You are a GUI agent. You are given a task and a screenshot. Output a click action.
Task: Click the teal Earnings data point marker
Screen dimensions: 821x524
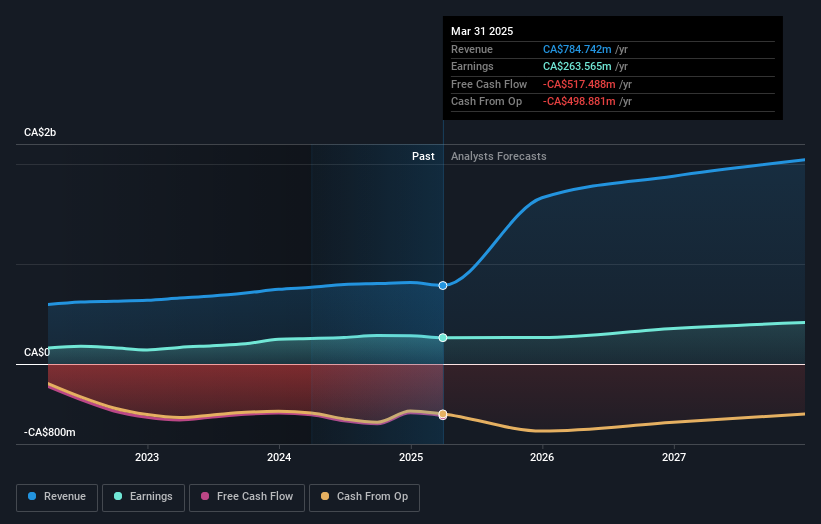click(x=443, y=338)
